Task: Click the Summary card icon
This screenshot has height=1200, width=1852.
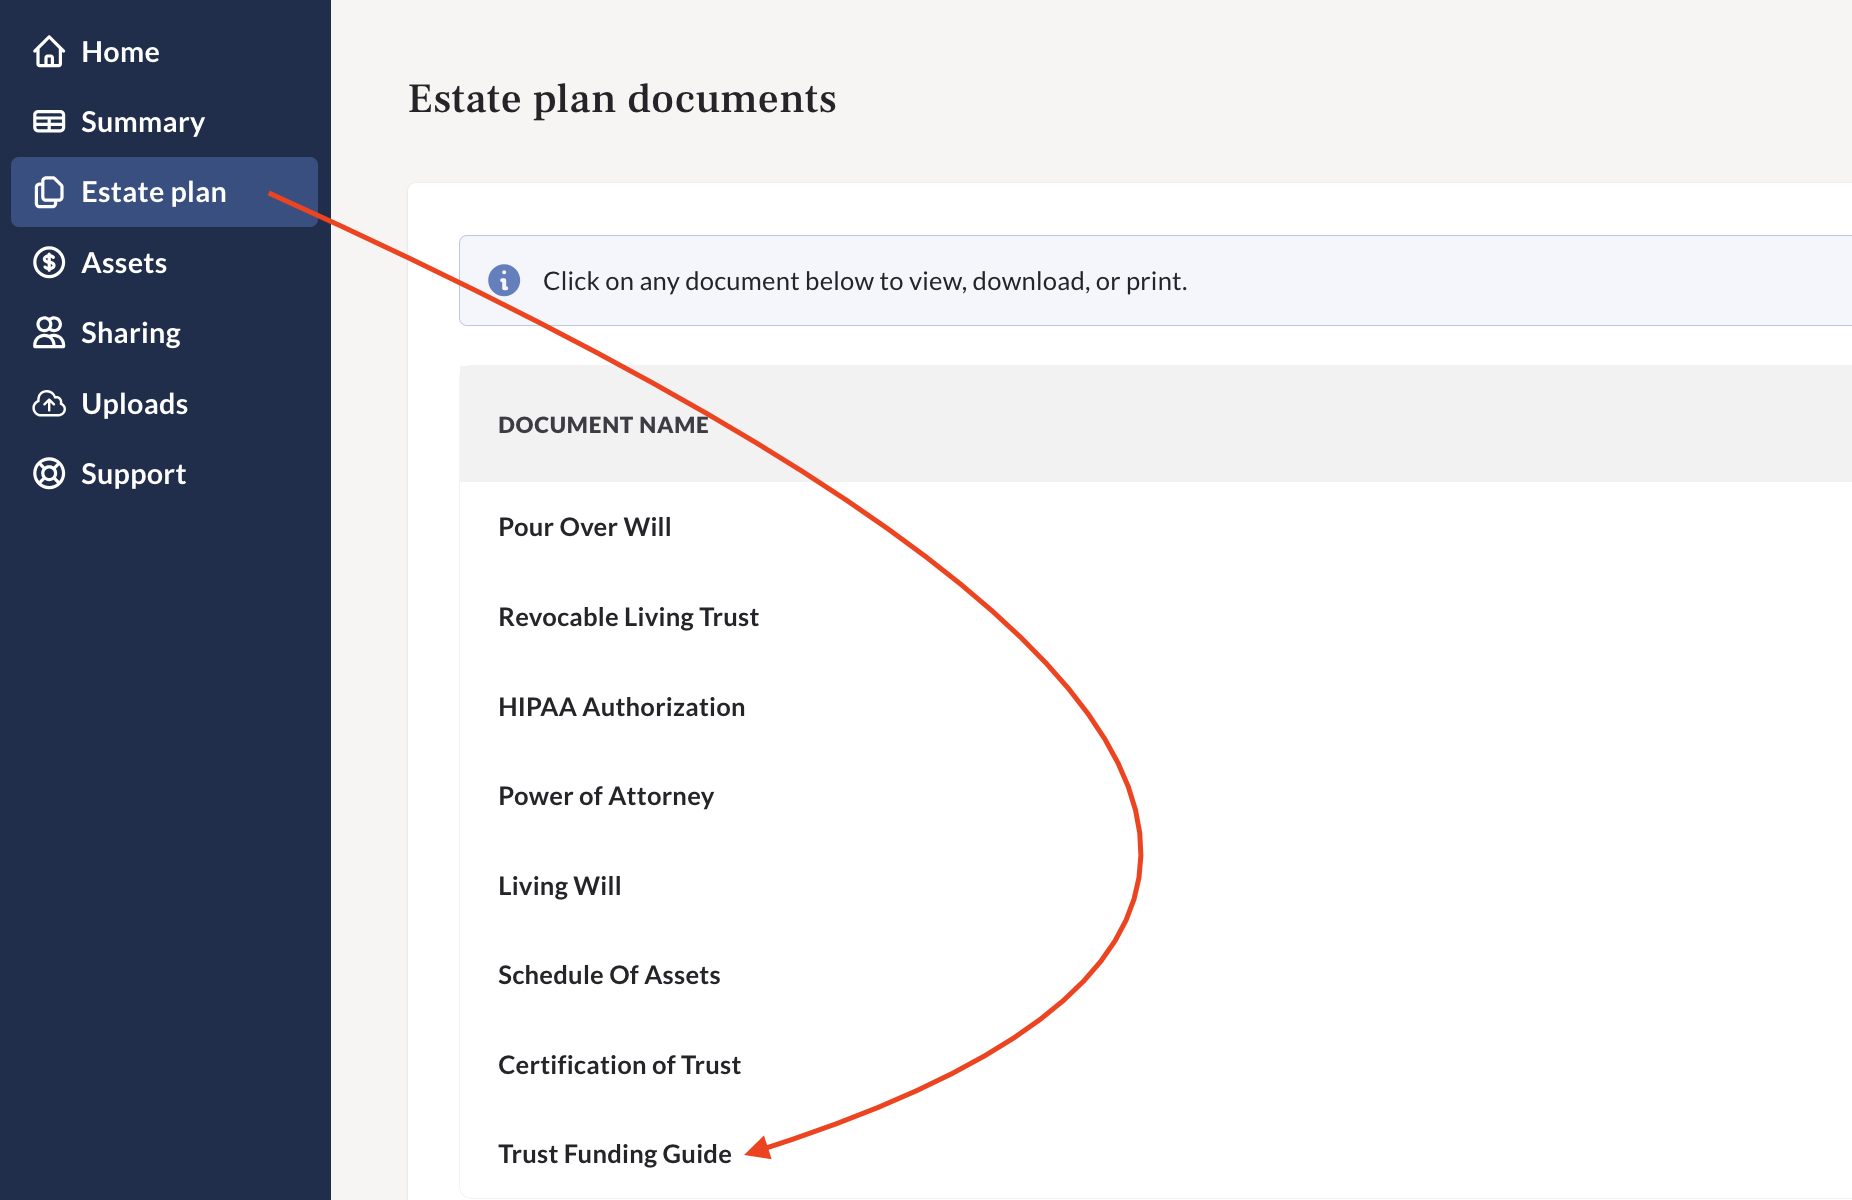Action: pyautogui.click(x=48, y=121)
